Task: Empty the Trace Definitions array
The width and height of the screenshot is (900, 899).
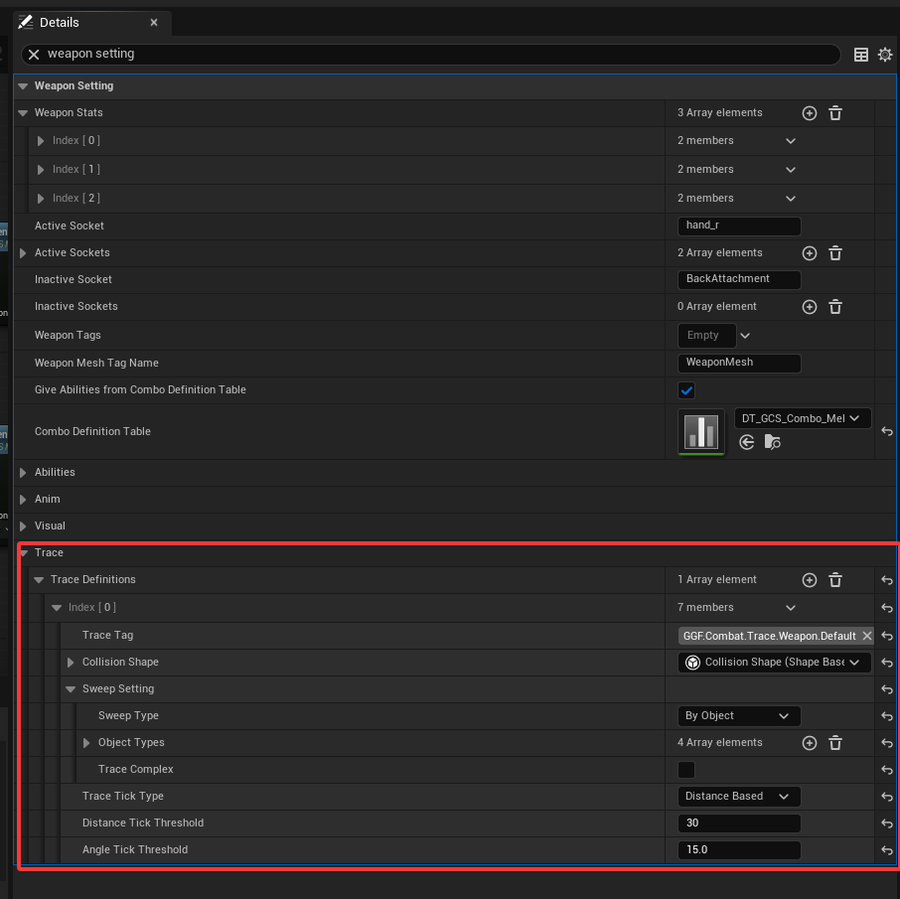Action: point(835,580)
